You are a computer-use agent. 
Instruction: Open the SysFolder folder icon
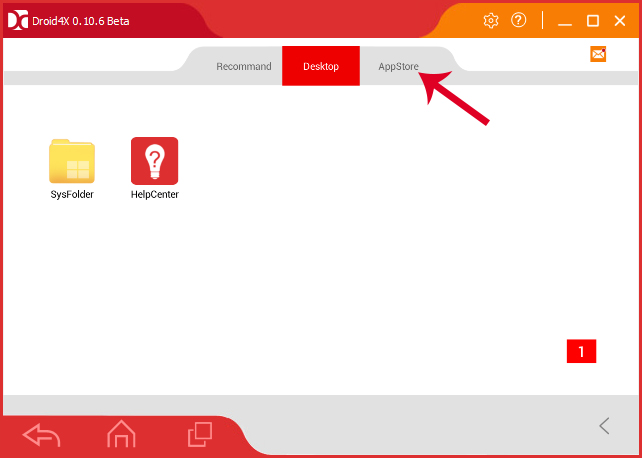click(72, 161)
